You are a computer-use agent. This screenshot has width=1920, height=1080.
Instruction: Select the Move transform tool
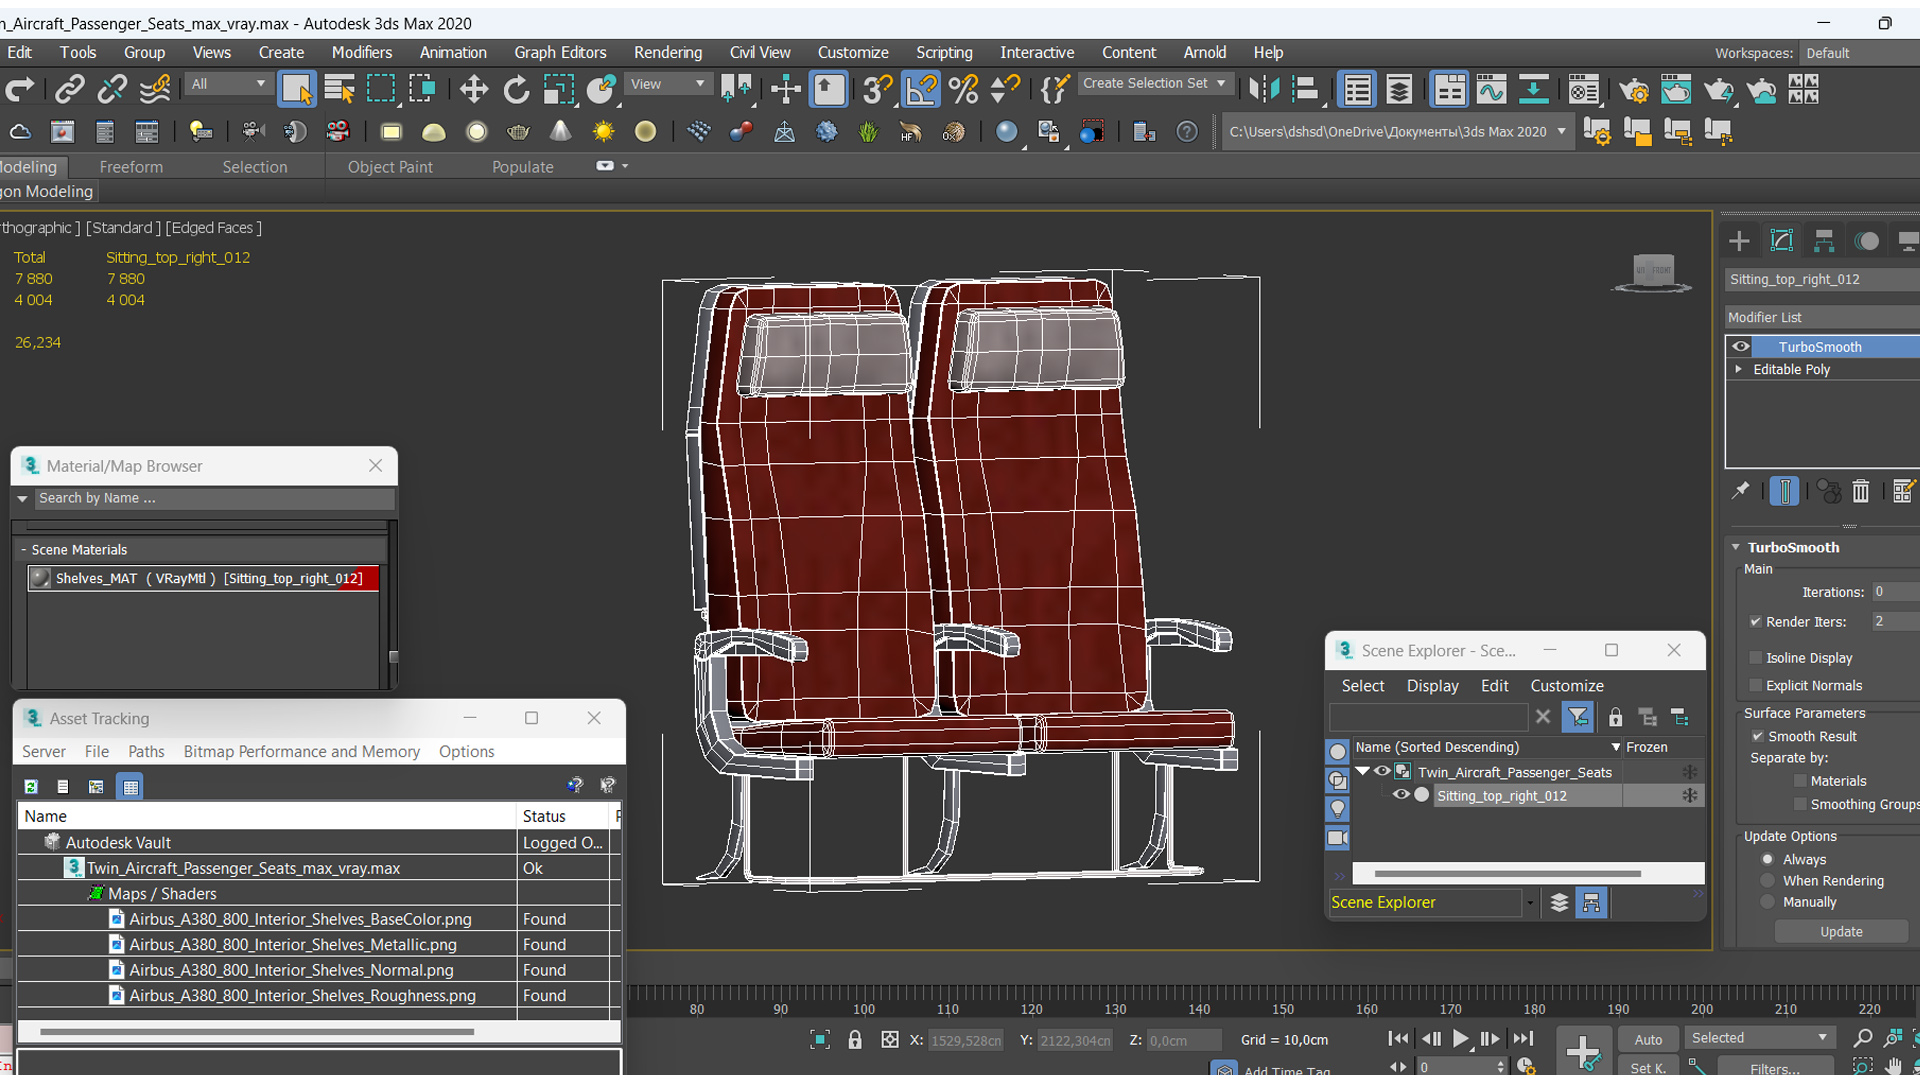pos(473,90)
